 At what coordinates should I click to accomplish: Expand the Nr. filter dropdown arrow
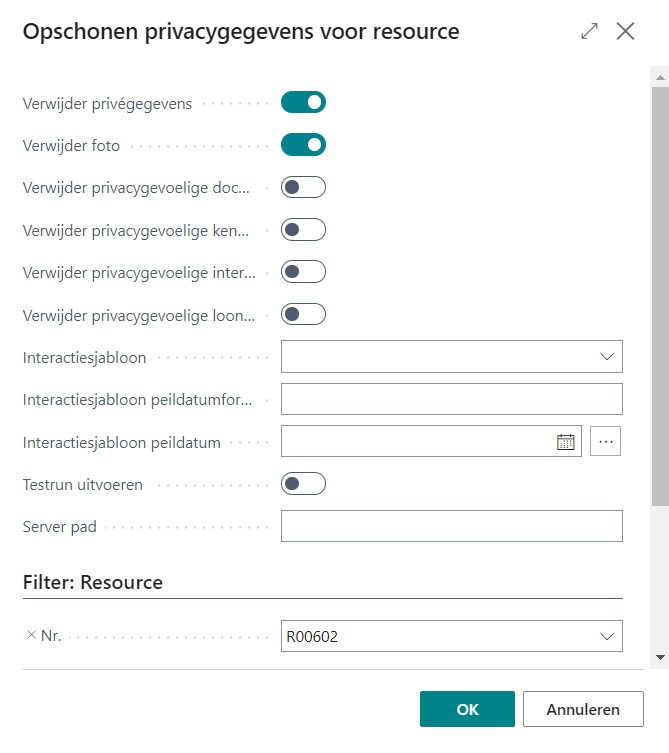pyautogui.click(x=606, y=636)
